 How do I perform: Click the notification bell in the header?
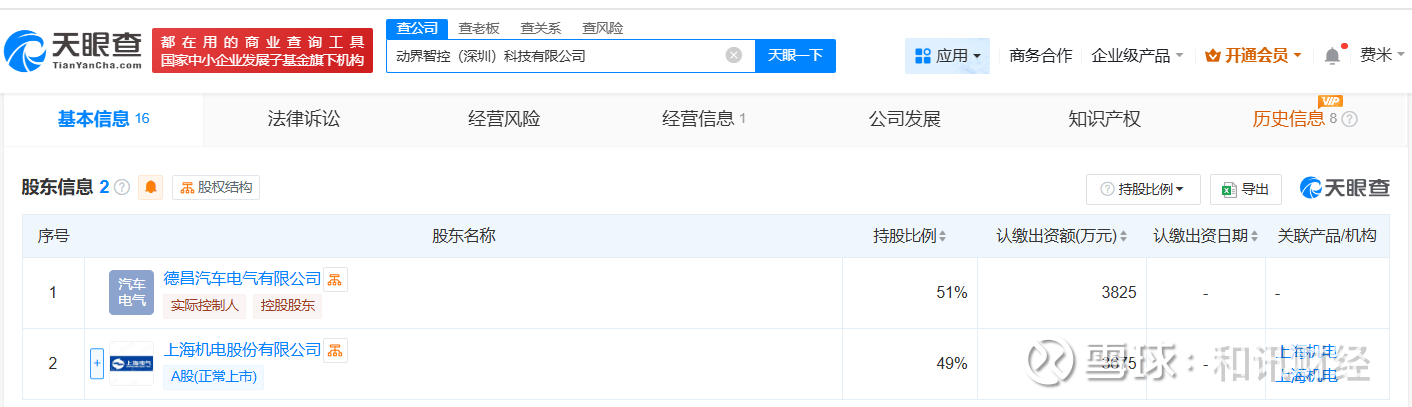point(1332,56)
